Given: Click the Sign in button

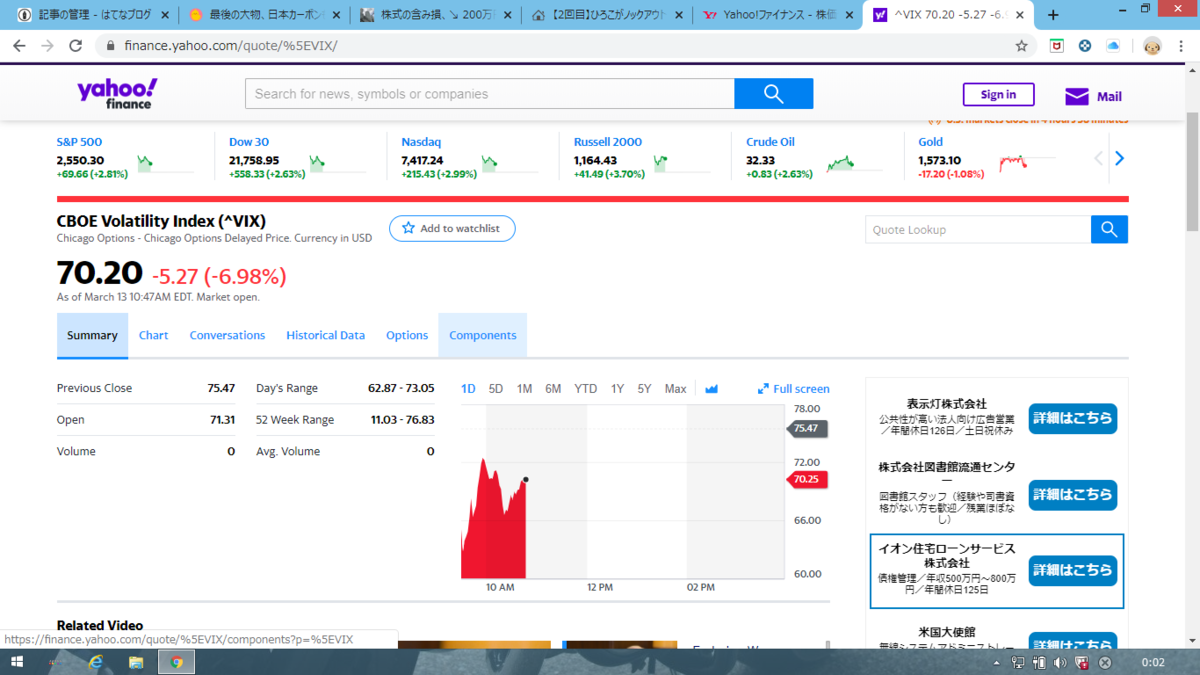Looking at the screenshot, I should pyautogui.click(x=998, y=95).
